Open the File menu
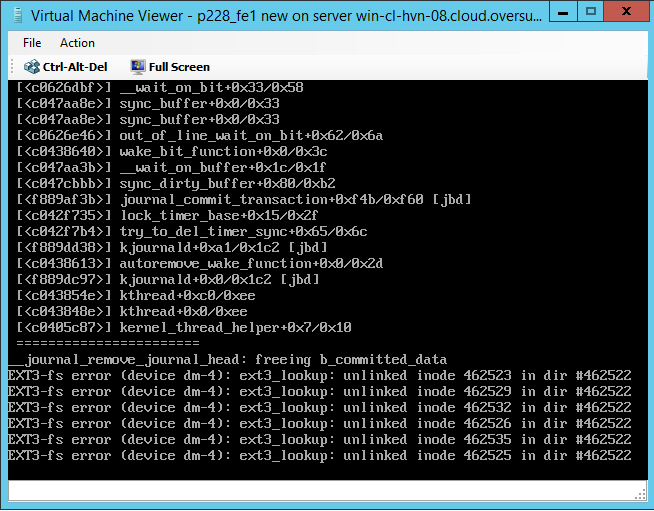The height and width of the screenshot is (511, 654). point(32,43)
